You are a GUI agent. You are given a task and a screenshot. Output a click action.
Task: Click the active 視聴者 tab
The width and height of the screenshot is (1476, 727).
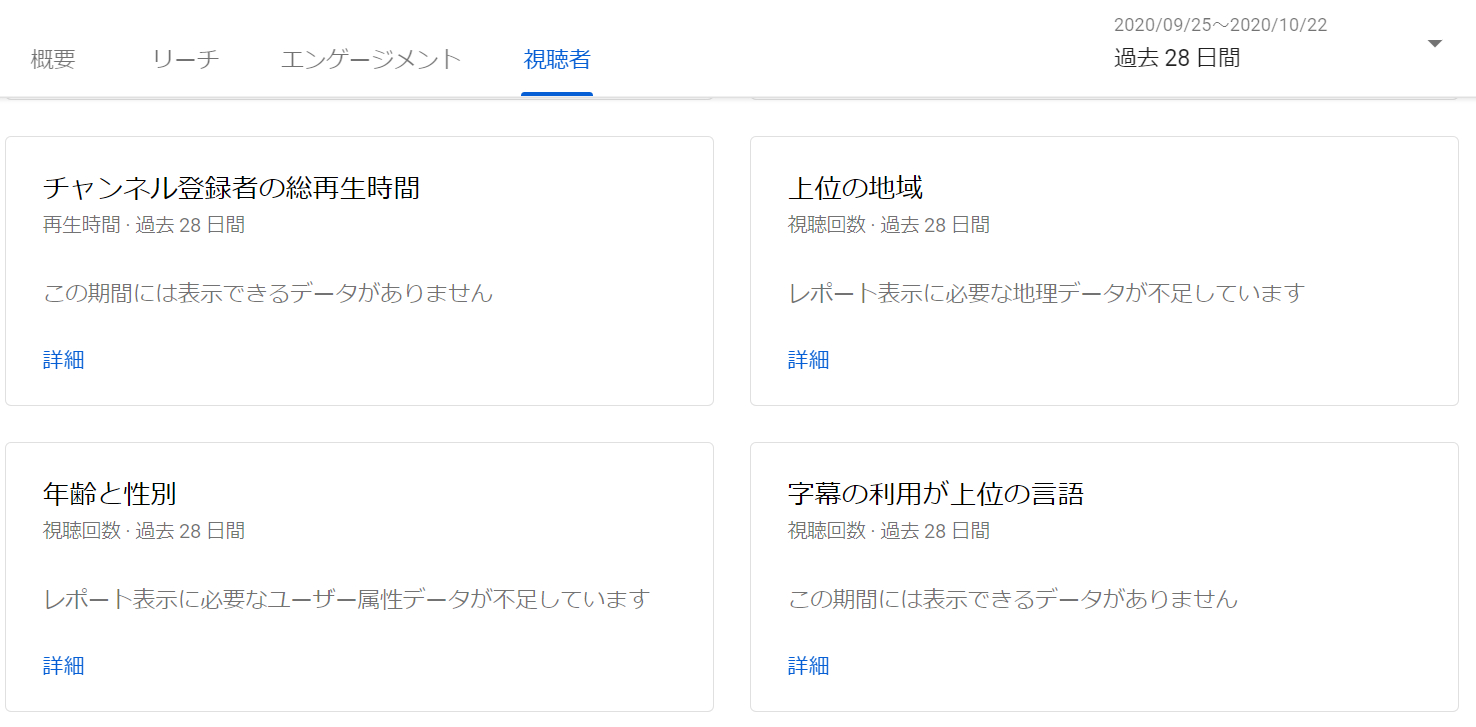[x=557, y=59]
